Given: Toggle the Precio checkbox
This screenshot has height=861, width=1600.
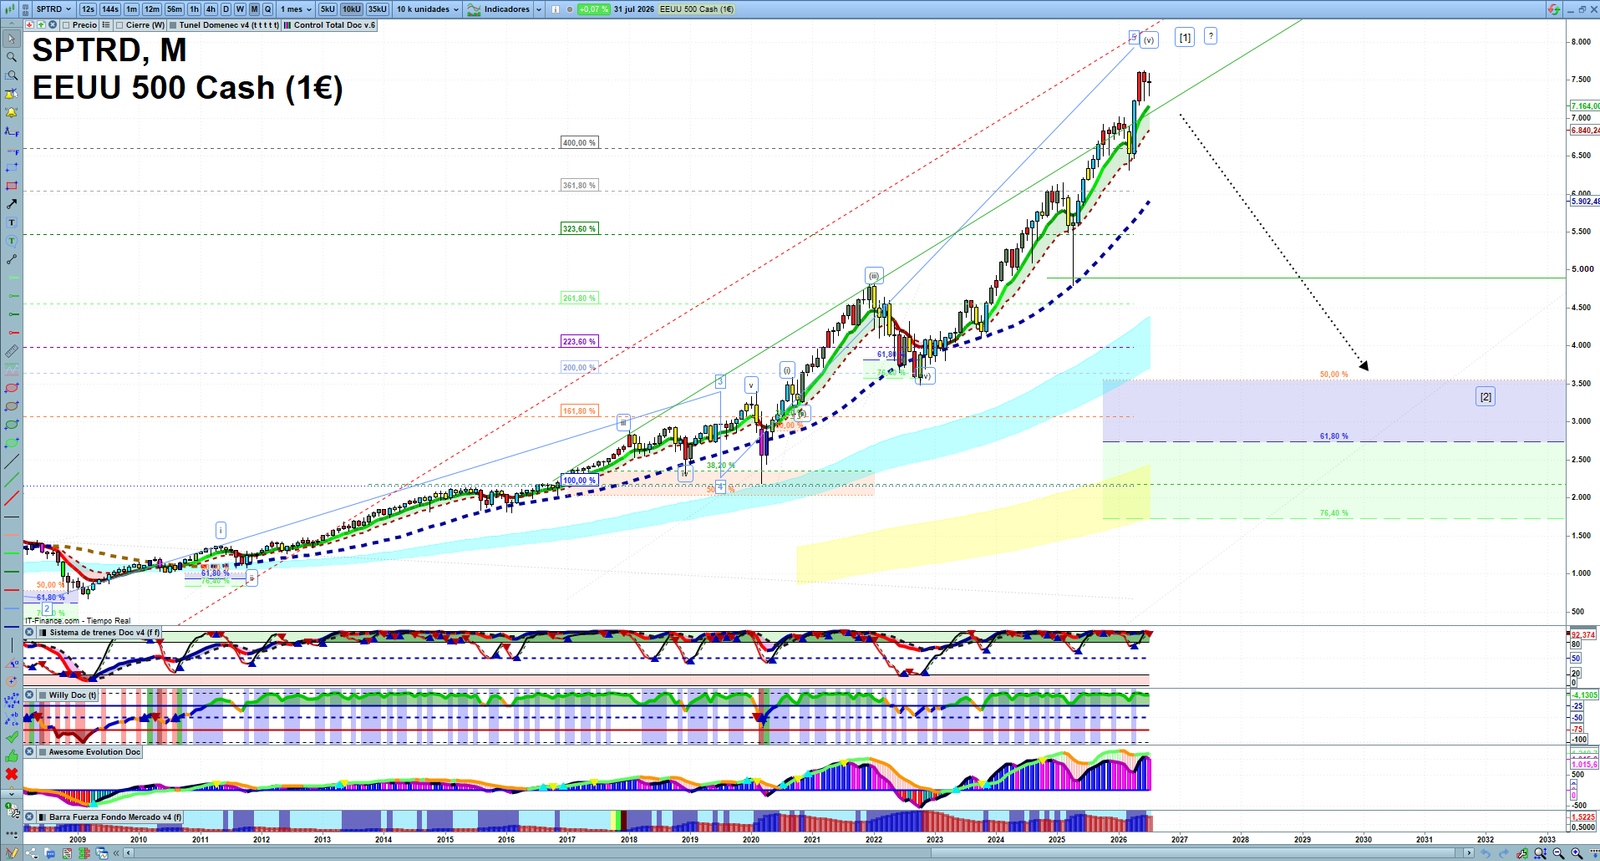Looking at the screenshot, I should coord(66,25).
